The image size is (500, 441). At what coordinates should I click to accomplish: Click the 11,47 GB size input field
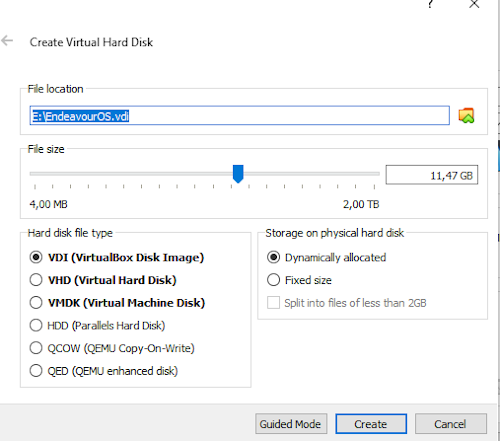coord(432,175)
